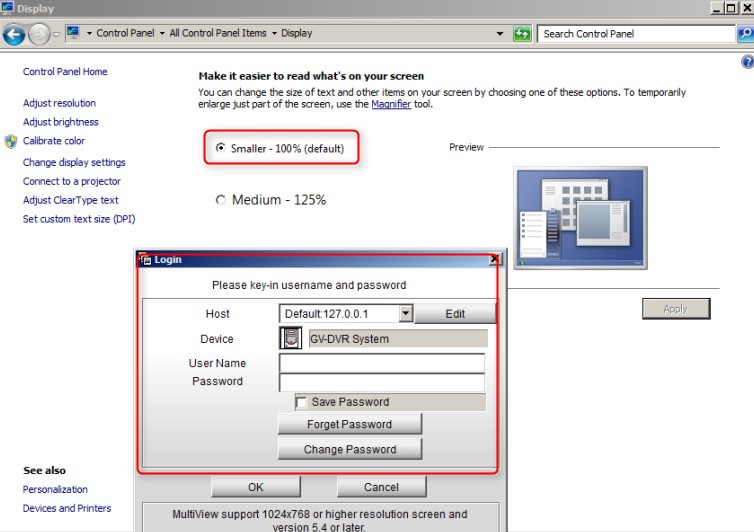This screenshot has height=532, width=754.
Task: Expand Control Panel breadcrumb arrow
Action: coord(89,33)
